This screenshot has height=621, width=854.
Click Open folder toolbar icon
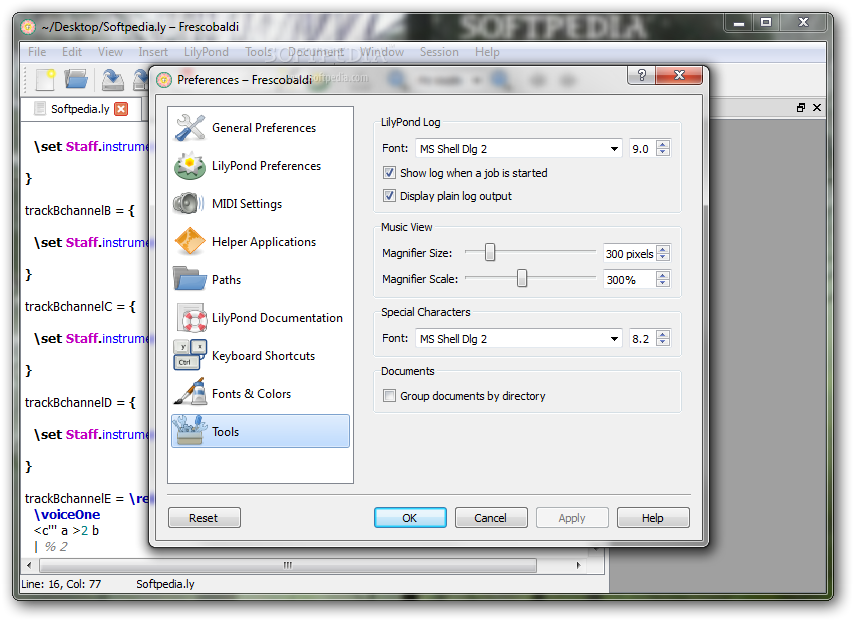[x=76, y=80]
